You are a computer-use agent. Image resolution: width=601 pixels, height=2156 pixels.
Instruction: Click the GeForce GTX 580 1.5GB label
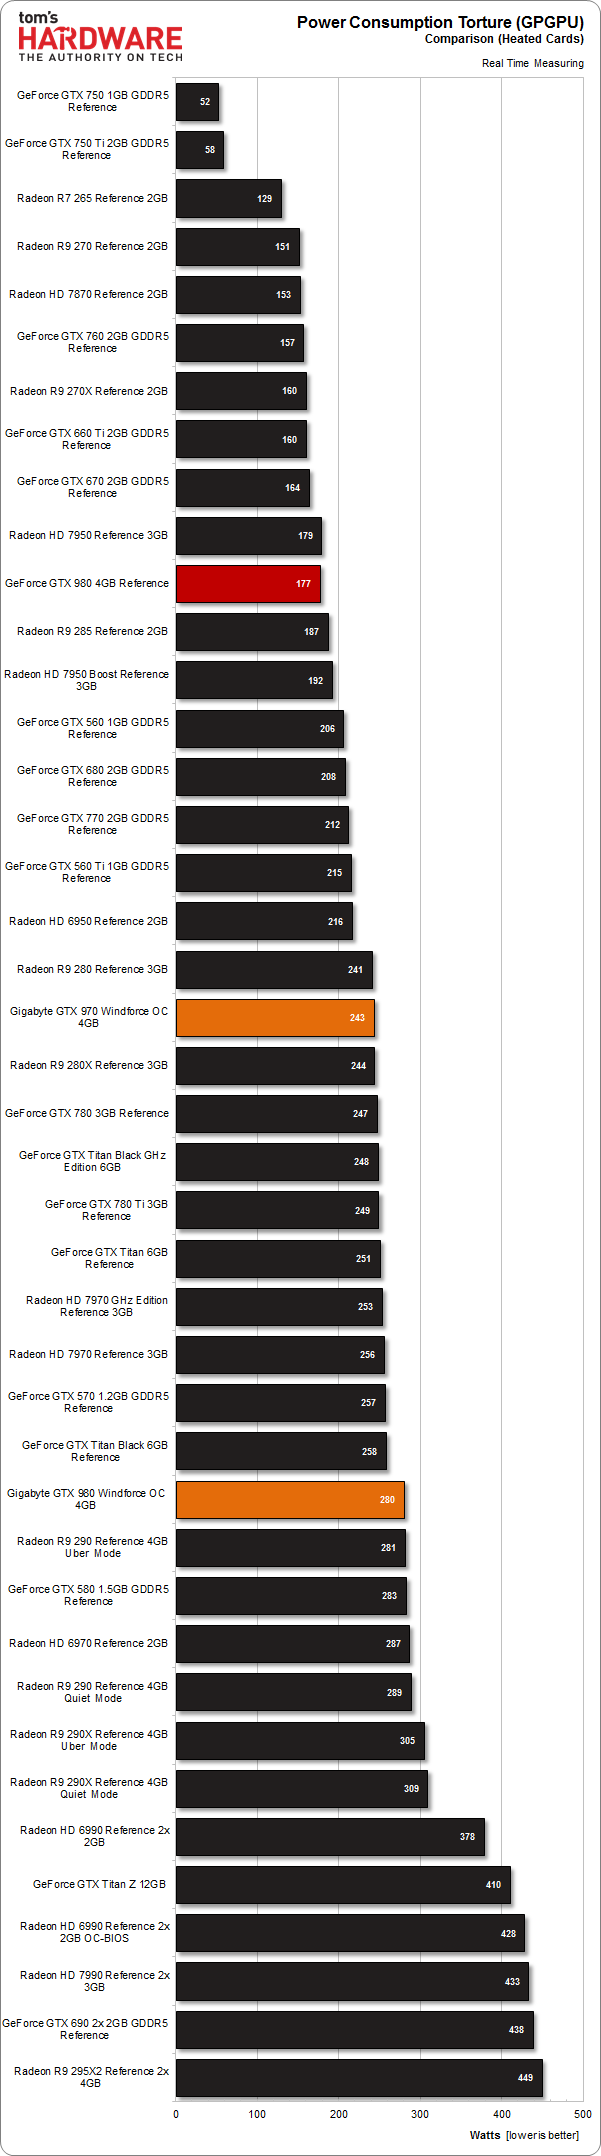pos(88,1595)
